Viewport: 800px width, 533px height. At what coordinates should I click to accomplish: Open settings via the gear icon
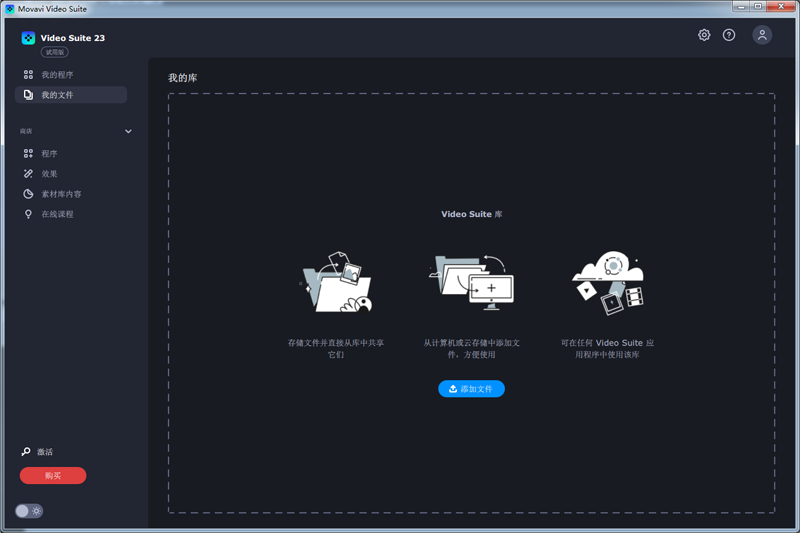pos(704,35)
